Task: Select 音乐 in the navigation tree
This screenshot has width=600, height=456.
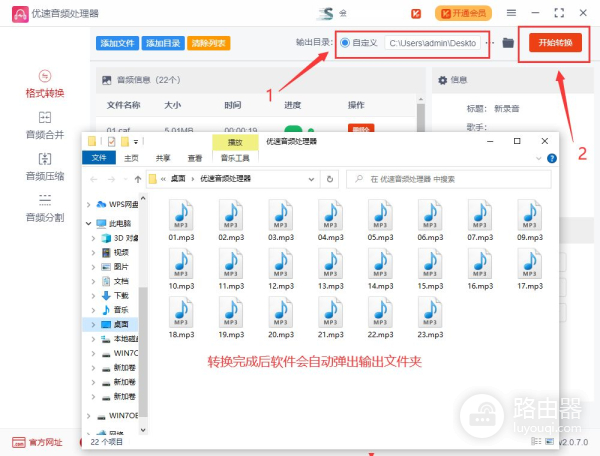Action: [x=121, y=310]
